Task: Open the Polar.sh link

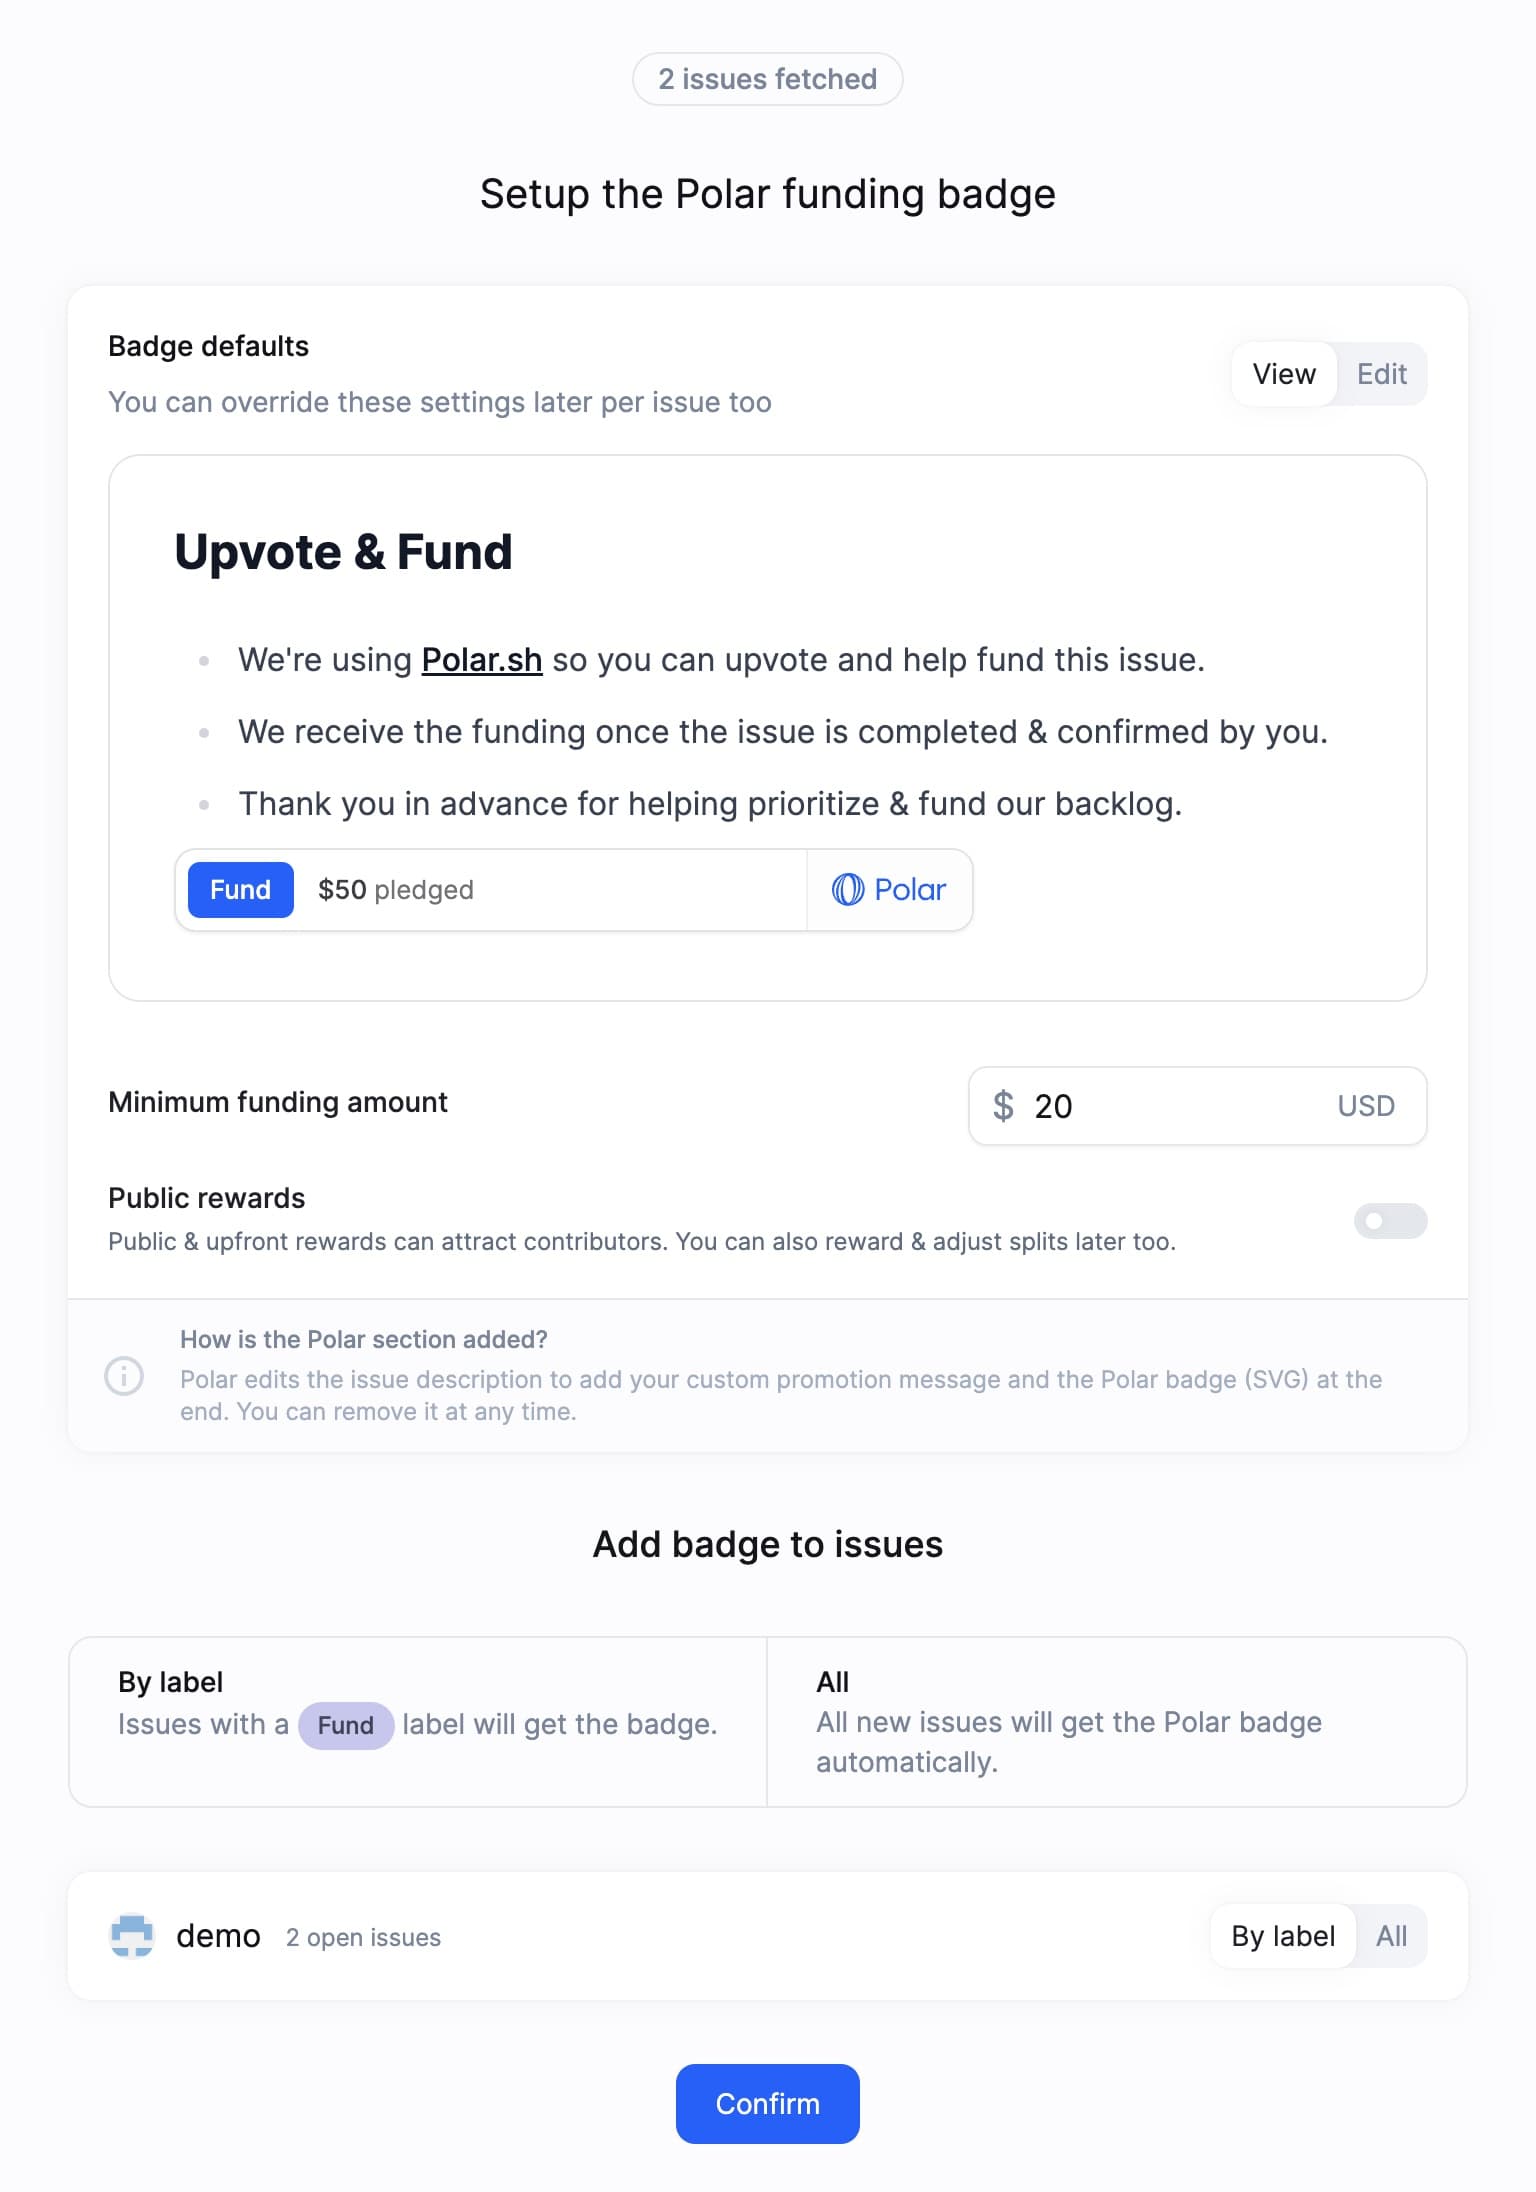Action: (482, 660)
